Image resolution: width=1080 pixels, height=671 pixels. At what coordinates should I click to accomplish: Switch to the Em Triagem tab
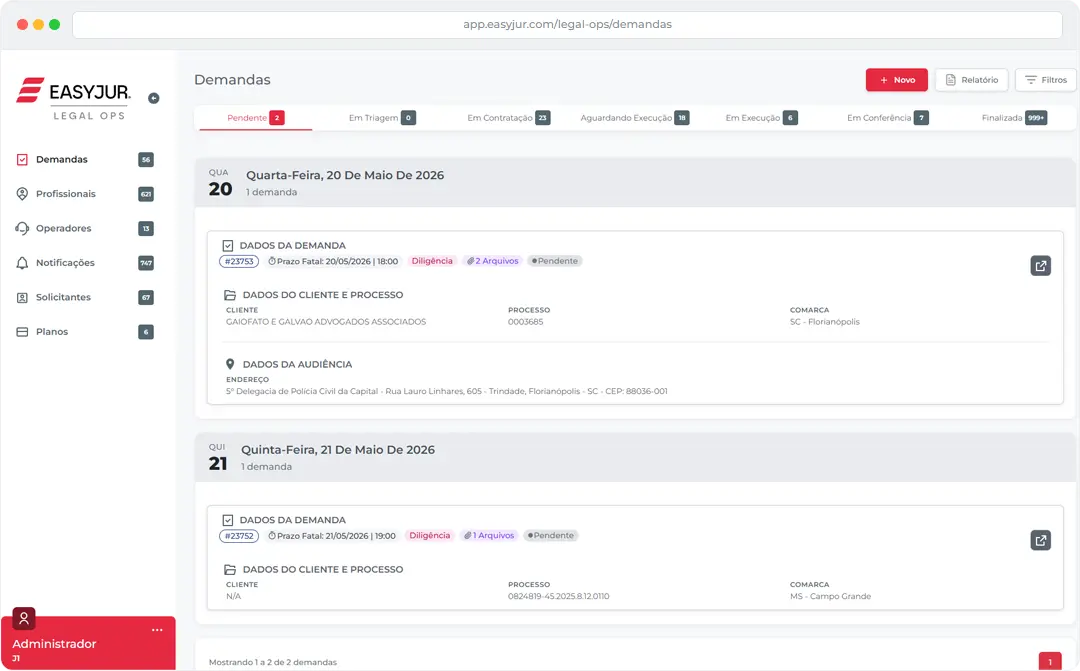382,118
